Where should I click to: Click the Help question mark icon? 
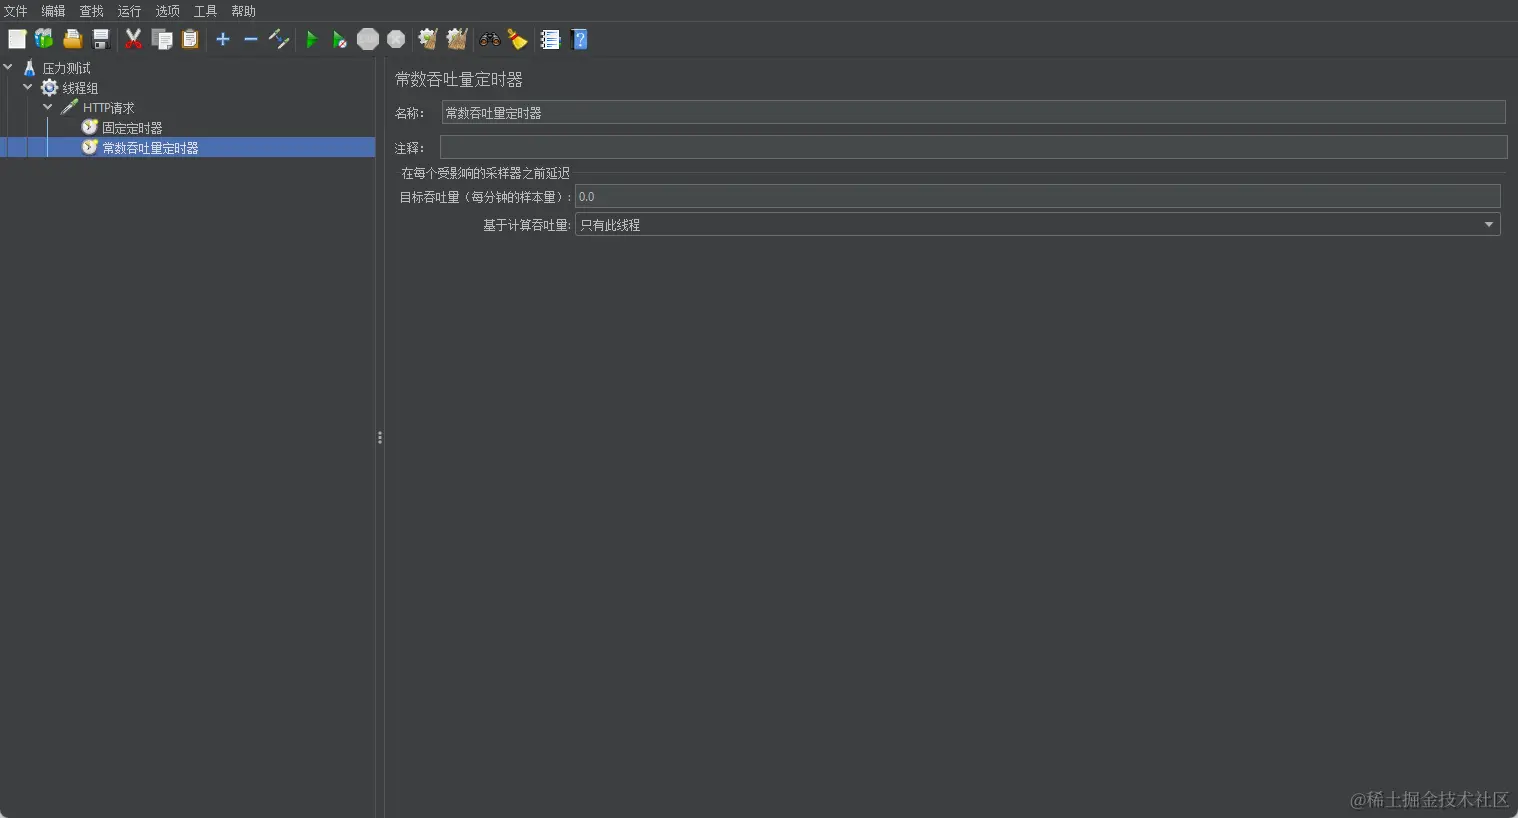tap(579, 39)
